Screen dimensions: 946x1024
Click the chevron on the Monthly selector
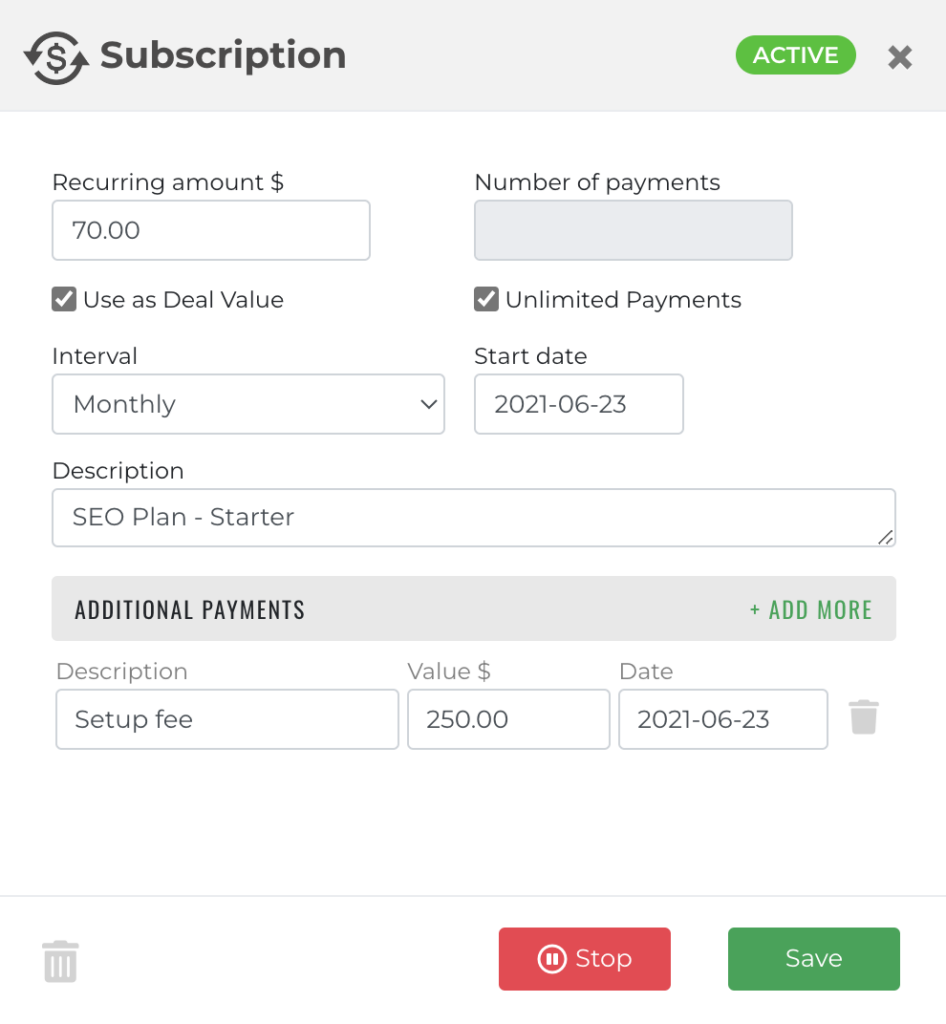tap(428, 404)
